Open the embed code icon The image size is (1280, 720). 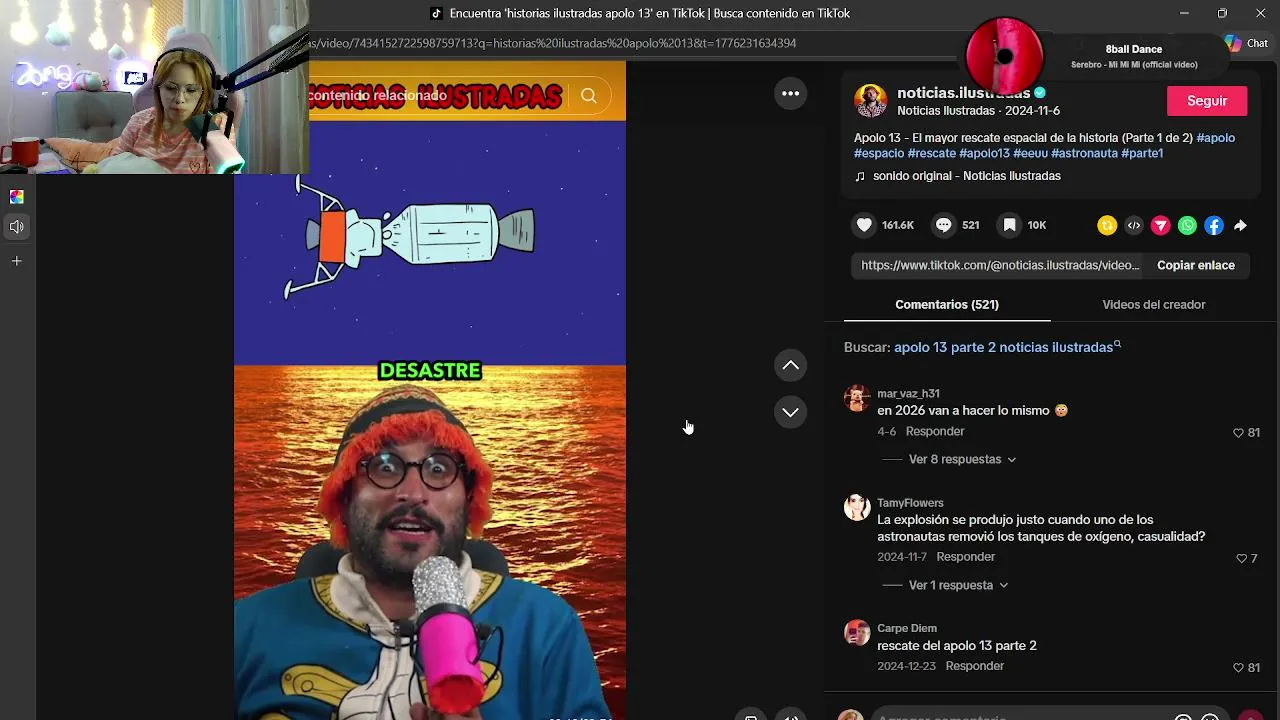point(1133,226)
